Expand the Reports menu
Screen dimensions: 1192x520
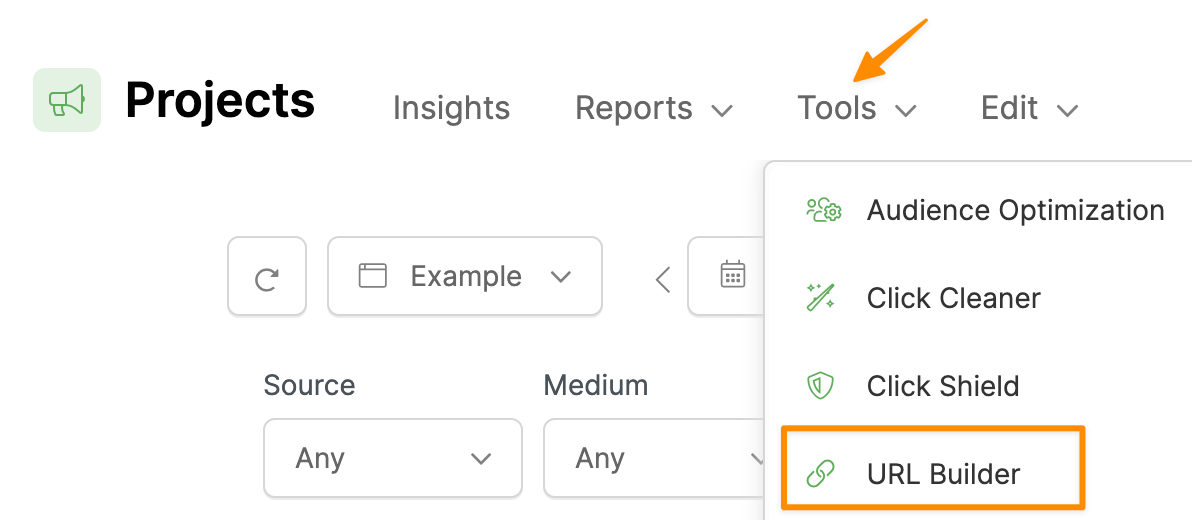pyautogui.click(x=654, y=108)
